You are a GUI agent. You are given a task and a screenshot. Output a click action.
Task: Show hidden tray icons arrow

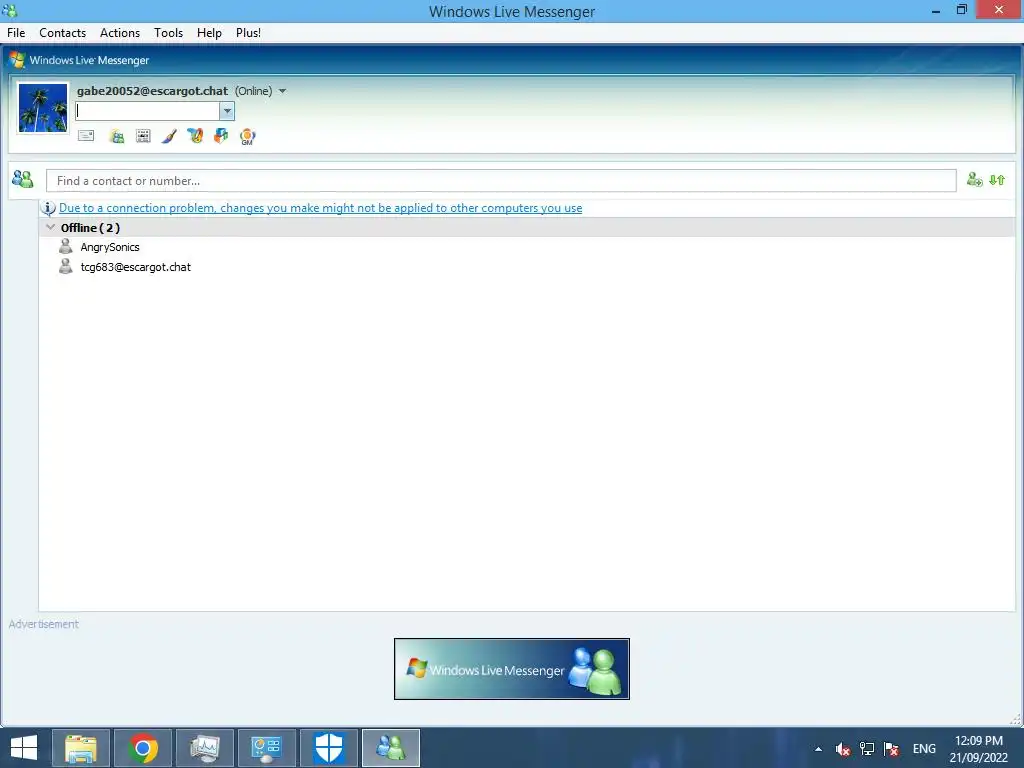tap(818, 749)
